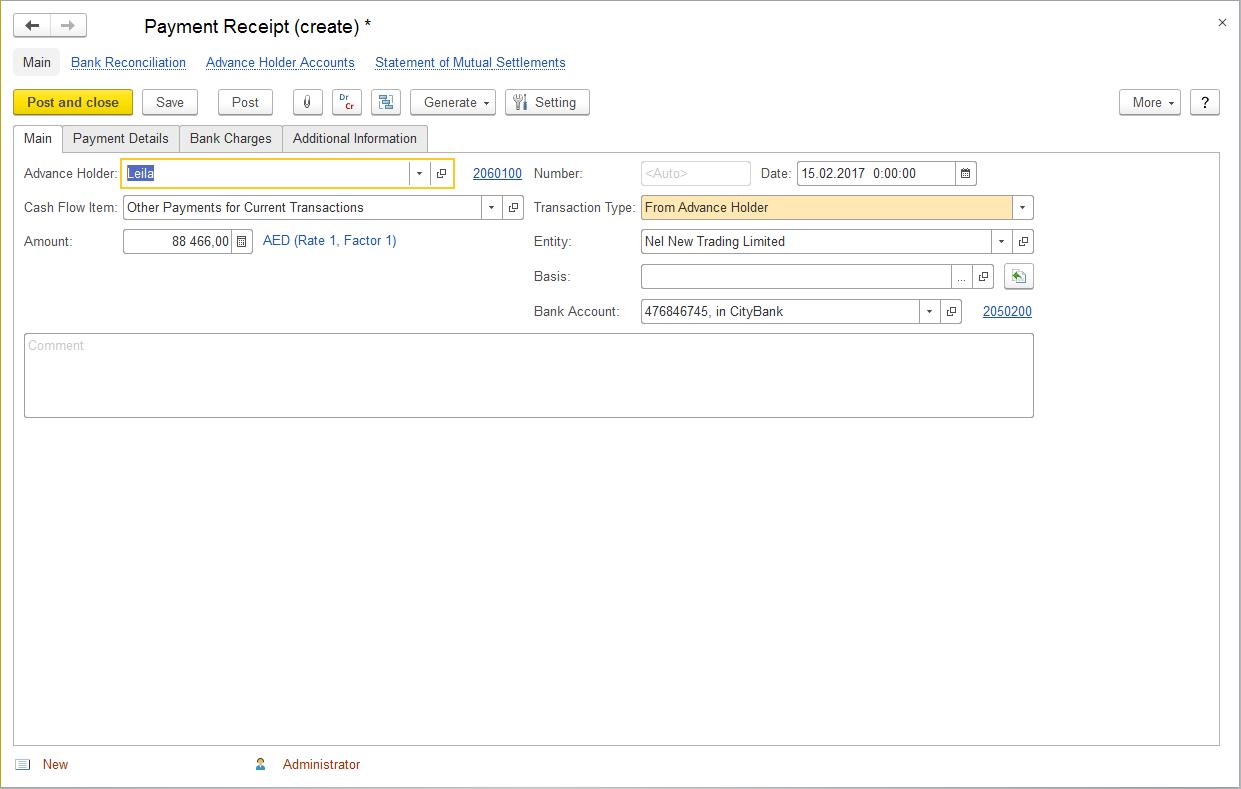Expand the Transaction Type dropdown
The width and height of the screenshot is (1241, 789).
tap(1022, 207)
